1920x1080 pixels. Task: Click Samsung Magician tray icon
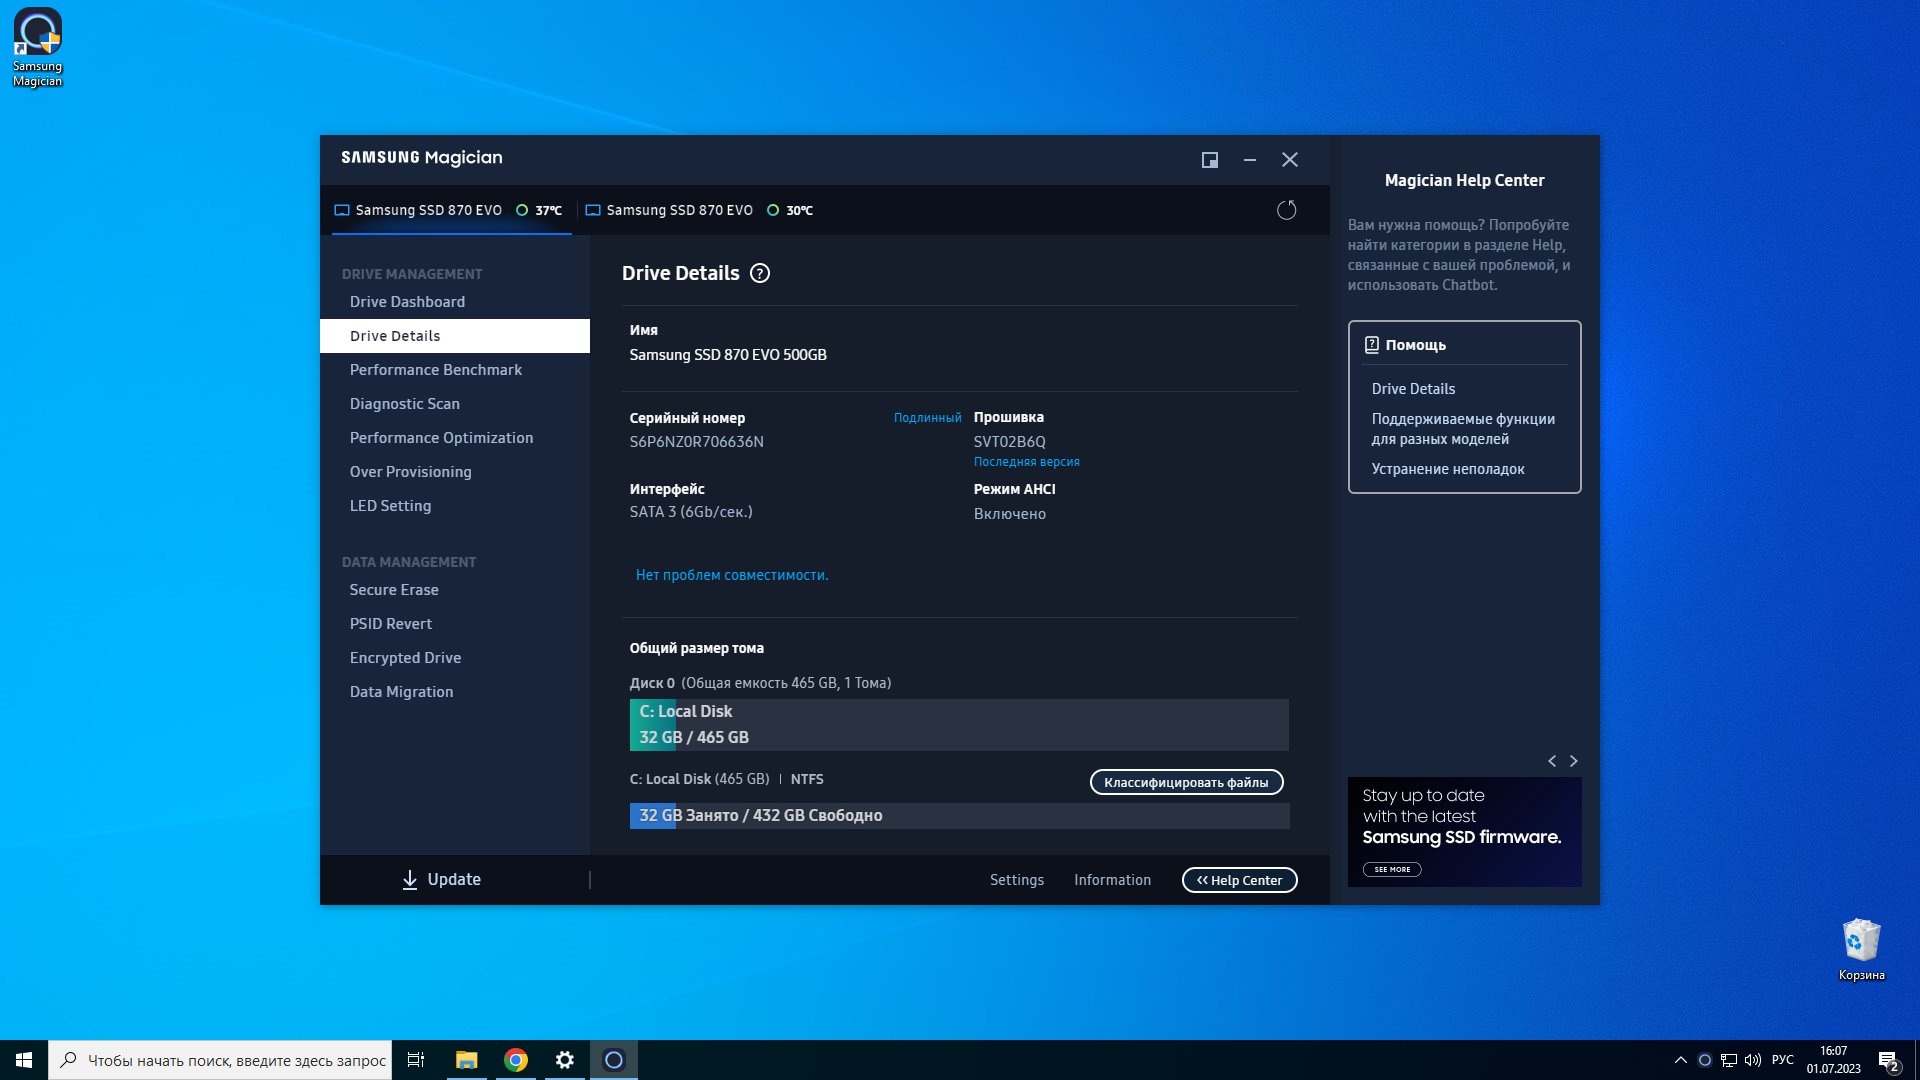click(x=1704, y=1060)
